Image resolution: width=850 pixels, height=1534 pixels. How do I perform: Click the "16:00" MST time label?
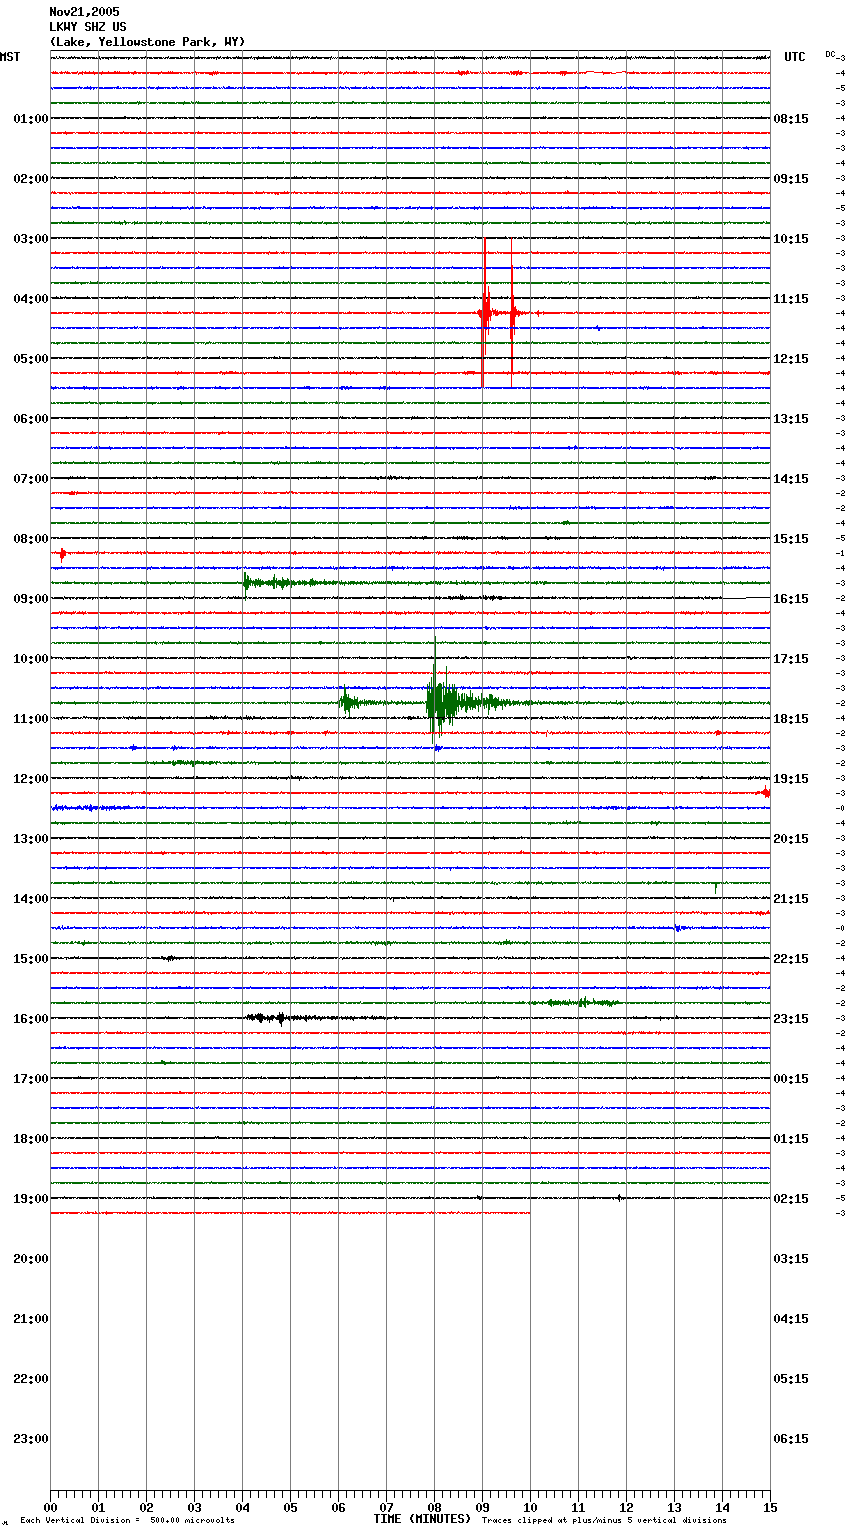(x=31, y=1019)
